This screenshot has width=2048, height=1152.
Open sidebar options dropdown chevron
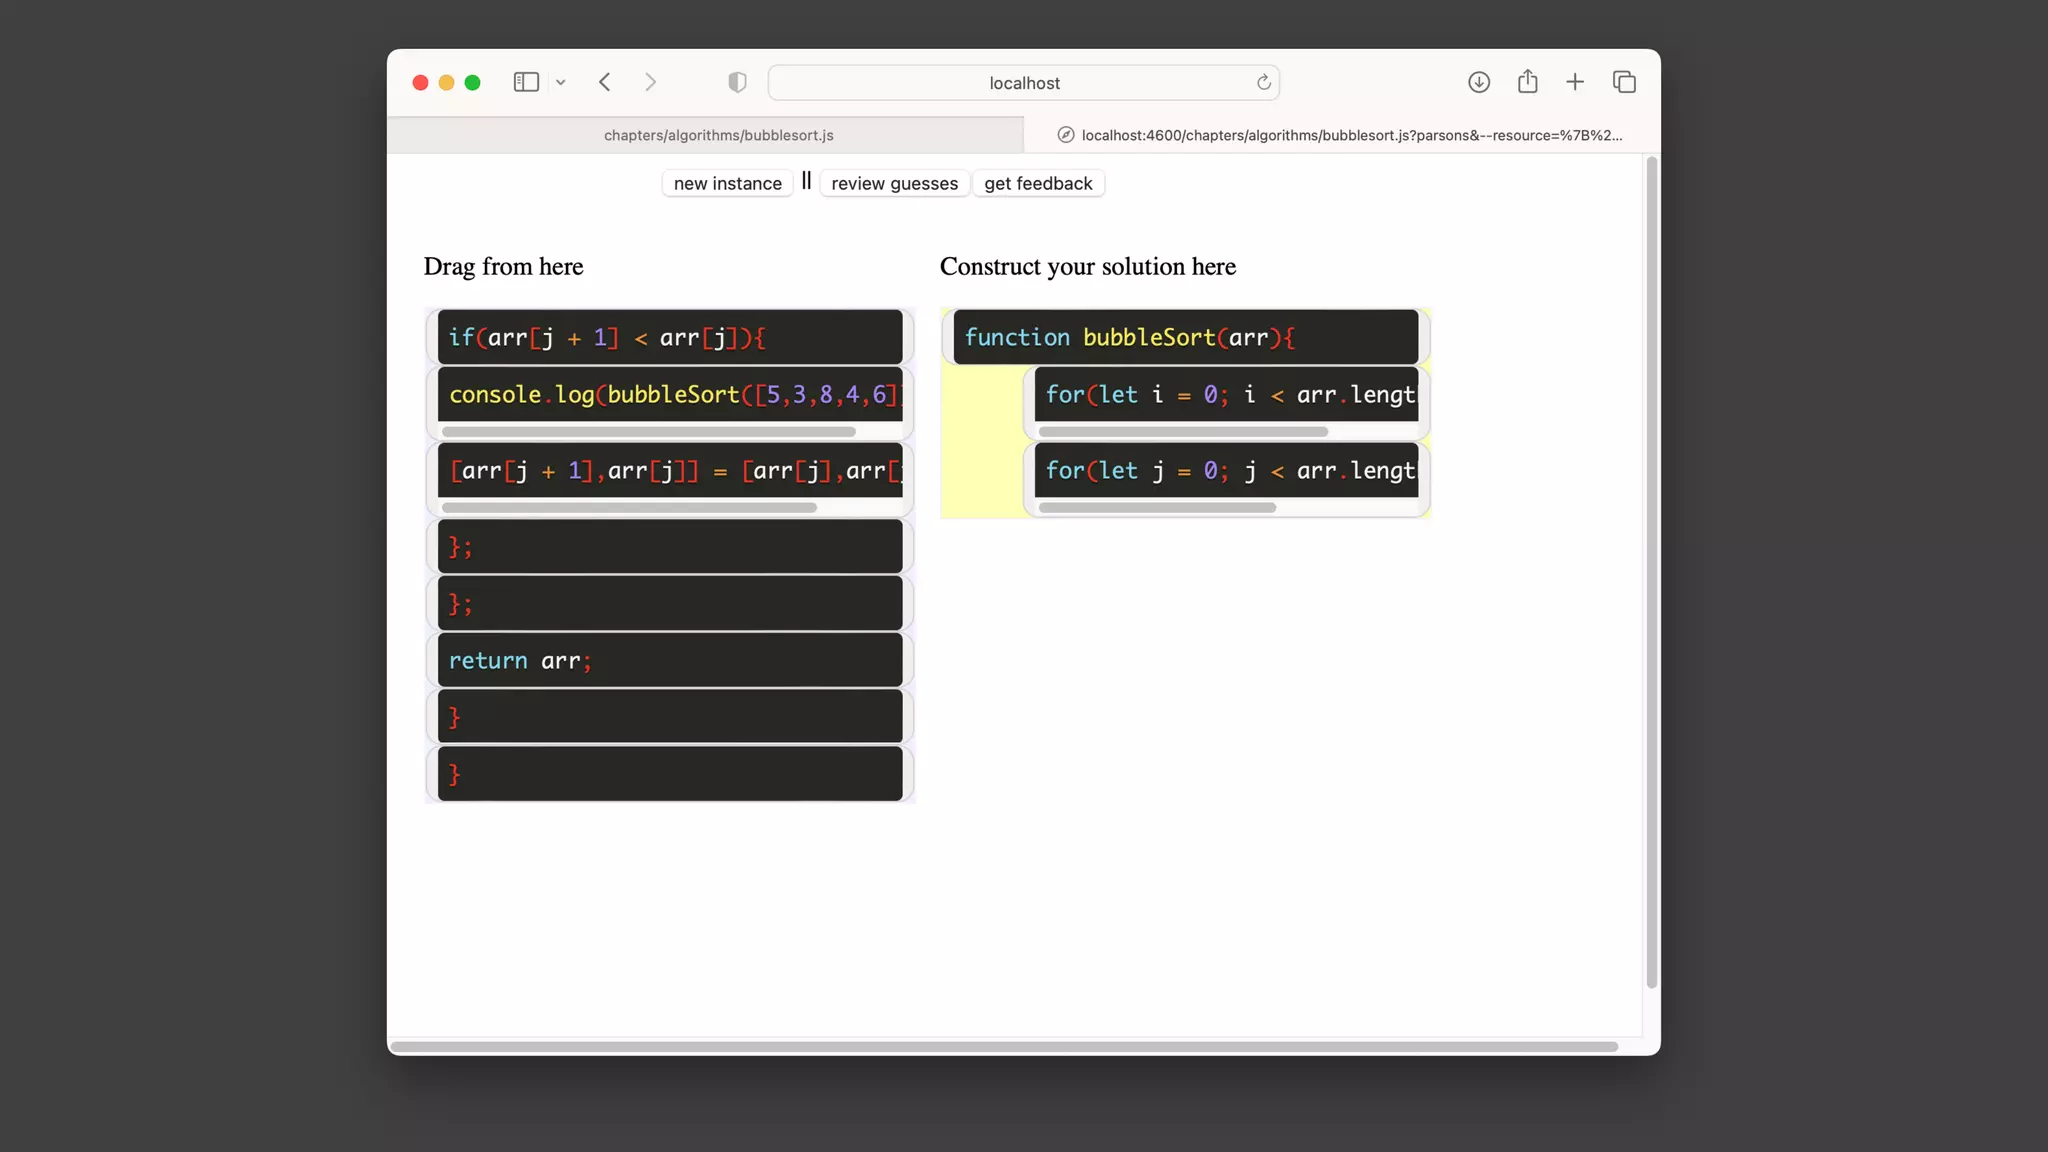tap(561, 83)
